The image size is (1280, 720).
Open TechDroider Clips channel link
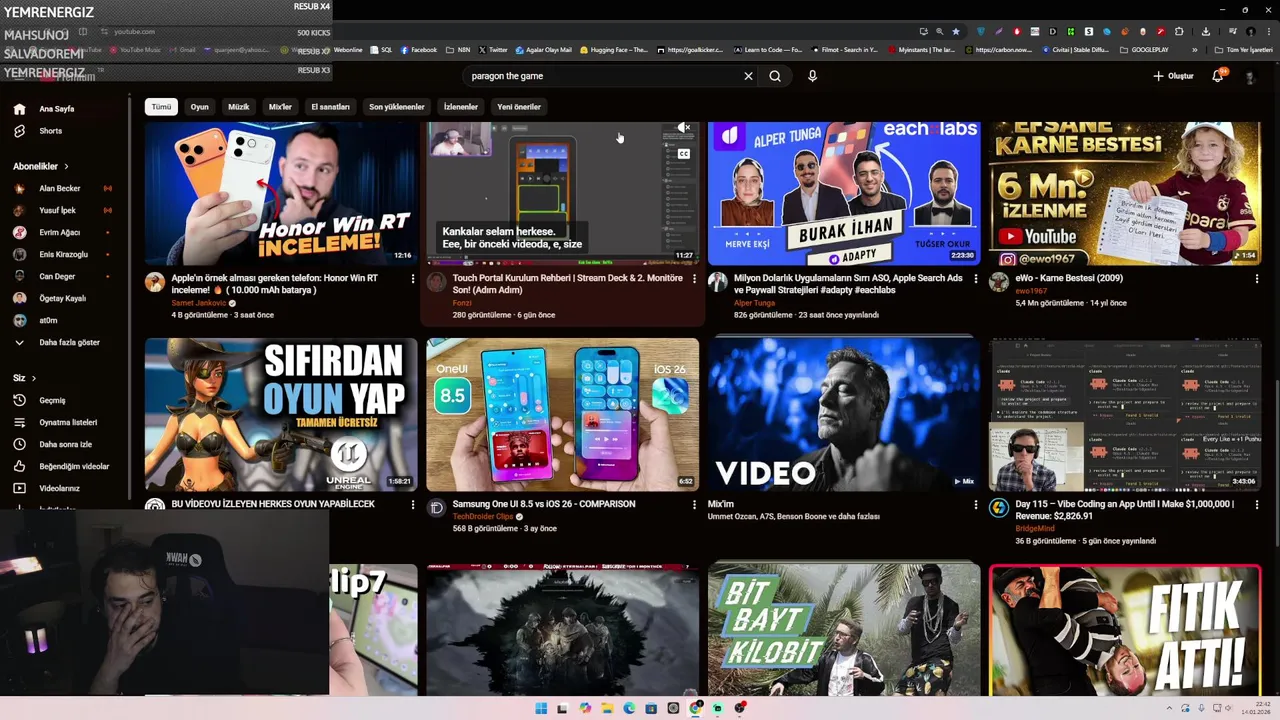coord(483,517)
